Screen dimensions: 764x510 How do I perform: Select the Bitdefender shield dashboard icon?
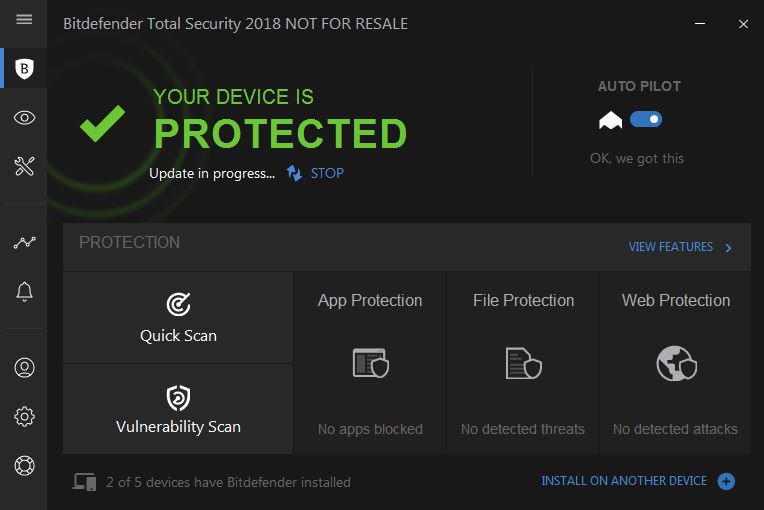[x=24, y=68]
